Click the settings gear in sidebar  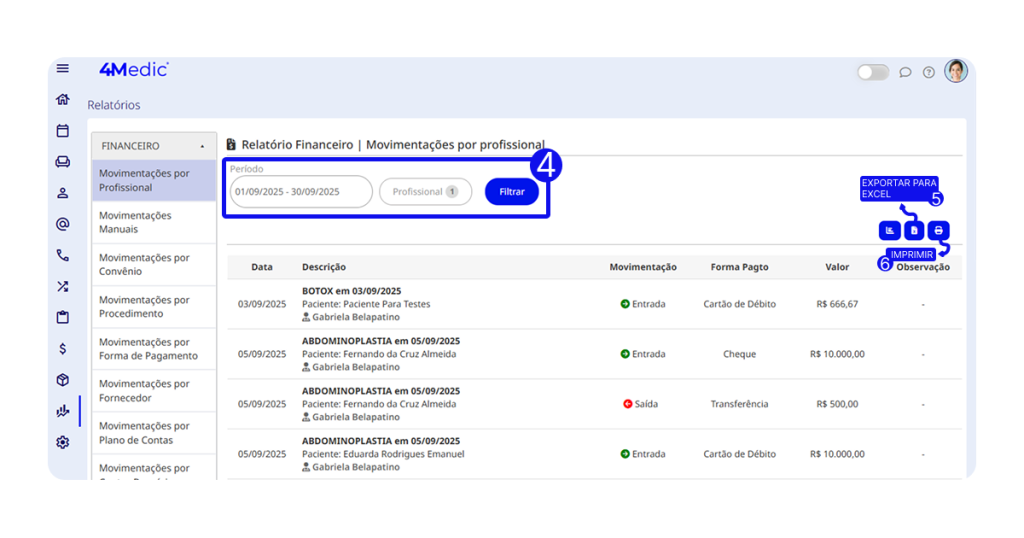(63, 442)
